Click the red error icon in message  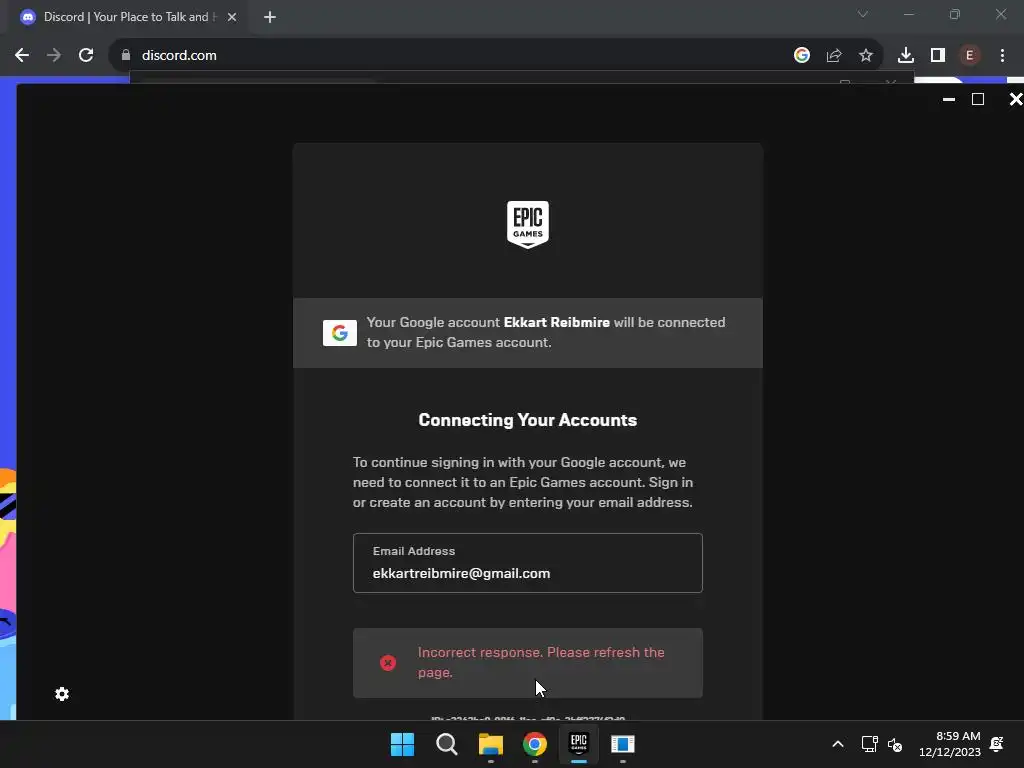coord(388,663)
